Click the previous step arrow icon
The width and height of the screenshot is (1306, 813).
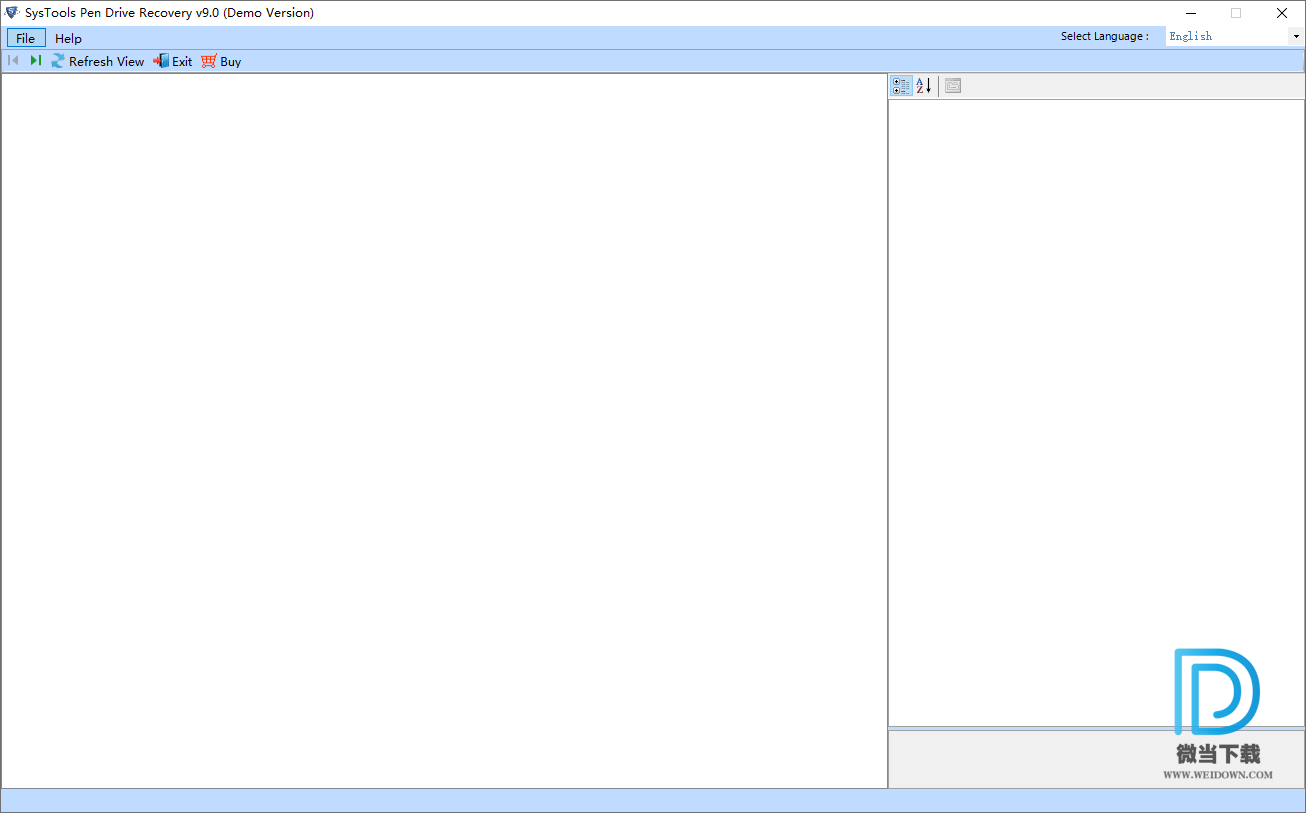point(13,61)
